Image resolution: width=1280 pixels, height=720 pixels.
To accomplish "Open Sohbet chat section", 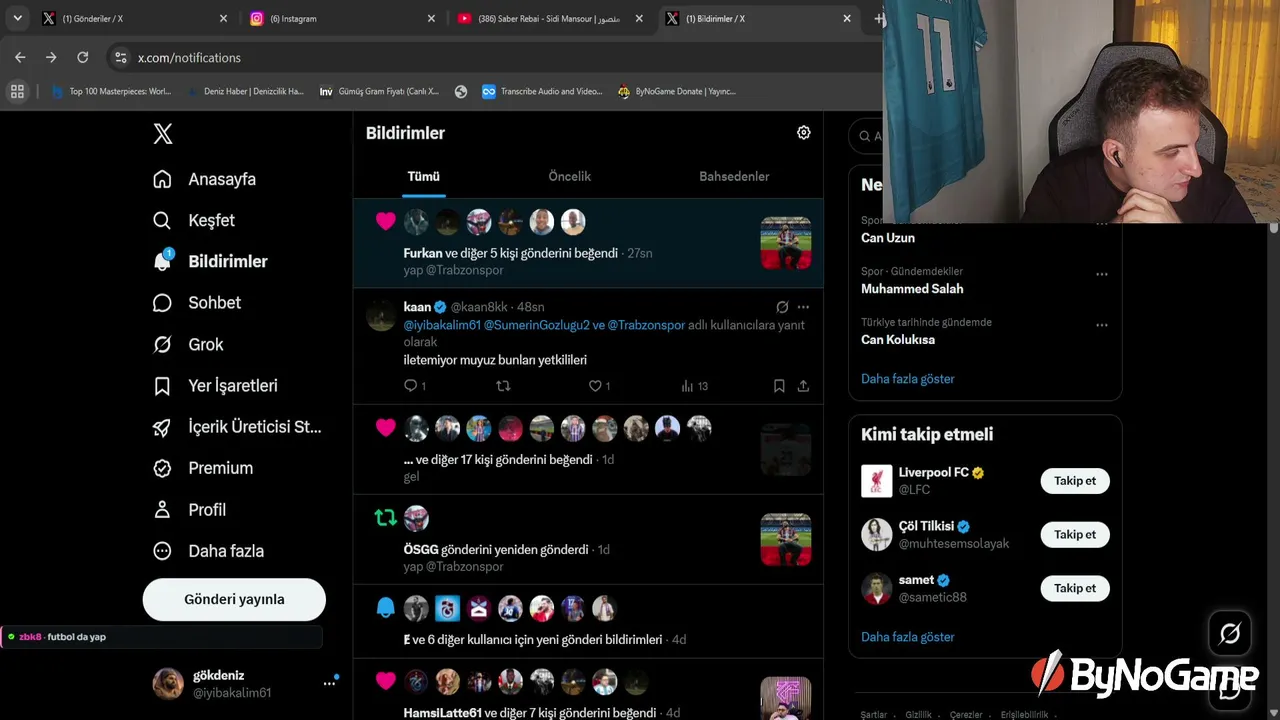I will point(197,302).
